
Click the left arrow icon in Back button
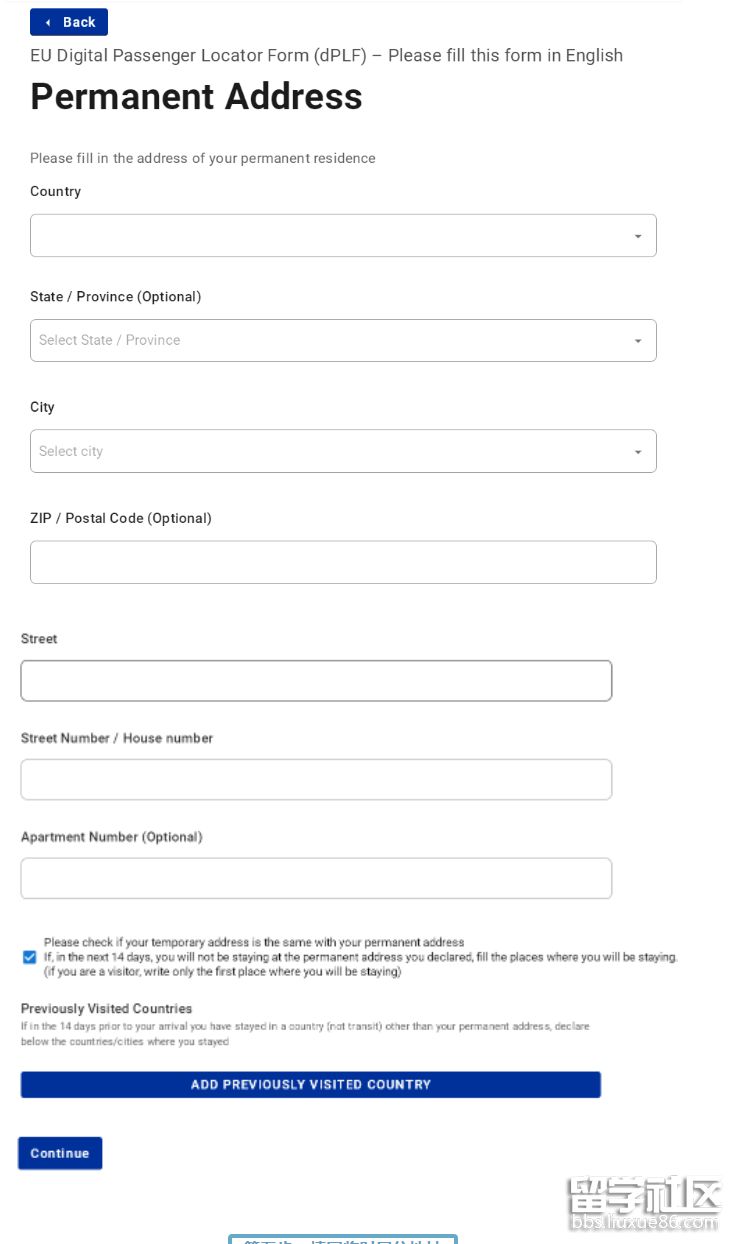coord(47,22)
